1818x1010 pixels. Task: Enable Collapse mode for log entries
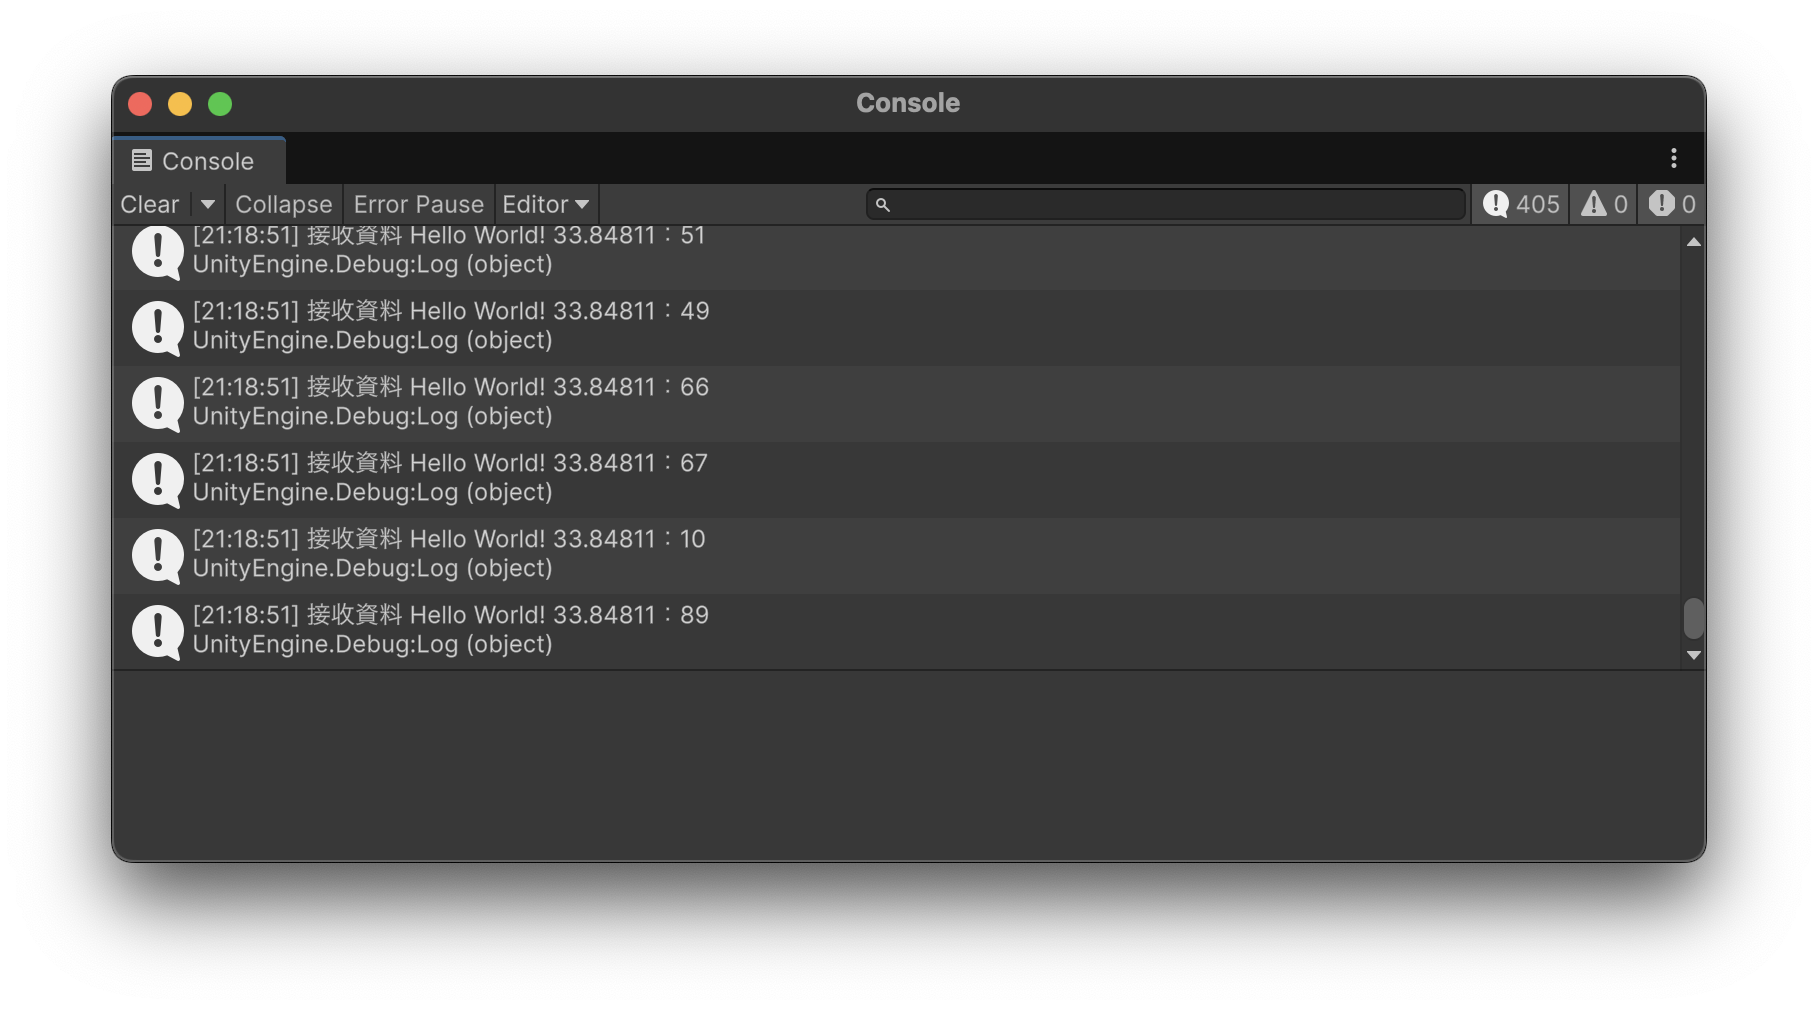(283, 204)
